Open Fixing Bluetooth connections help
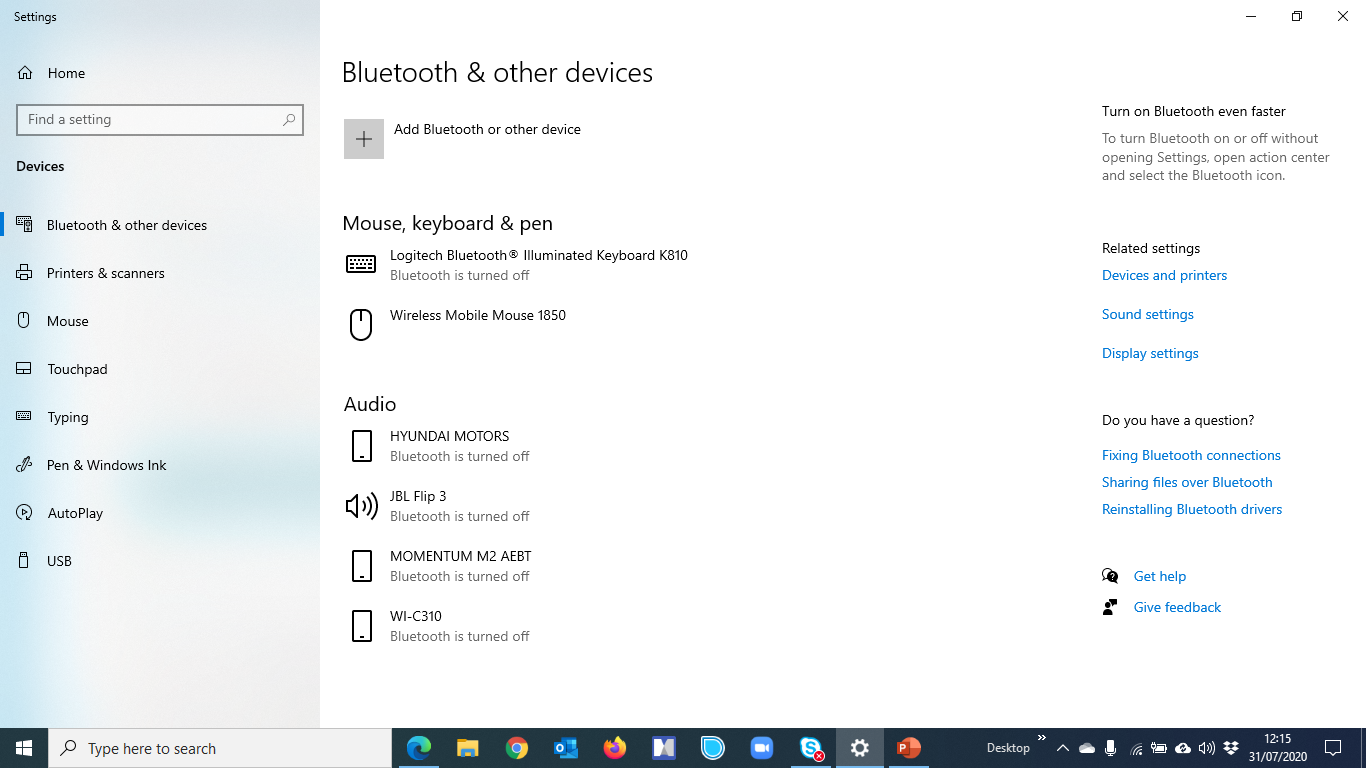This screenshot has height=768, width=1366. pyautogui.click(x=1191, y=455)
